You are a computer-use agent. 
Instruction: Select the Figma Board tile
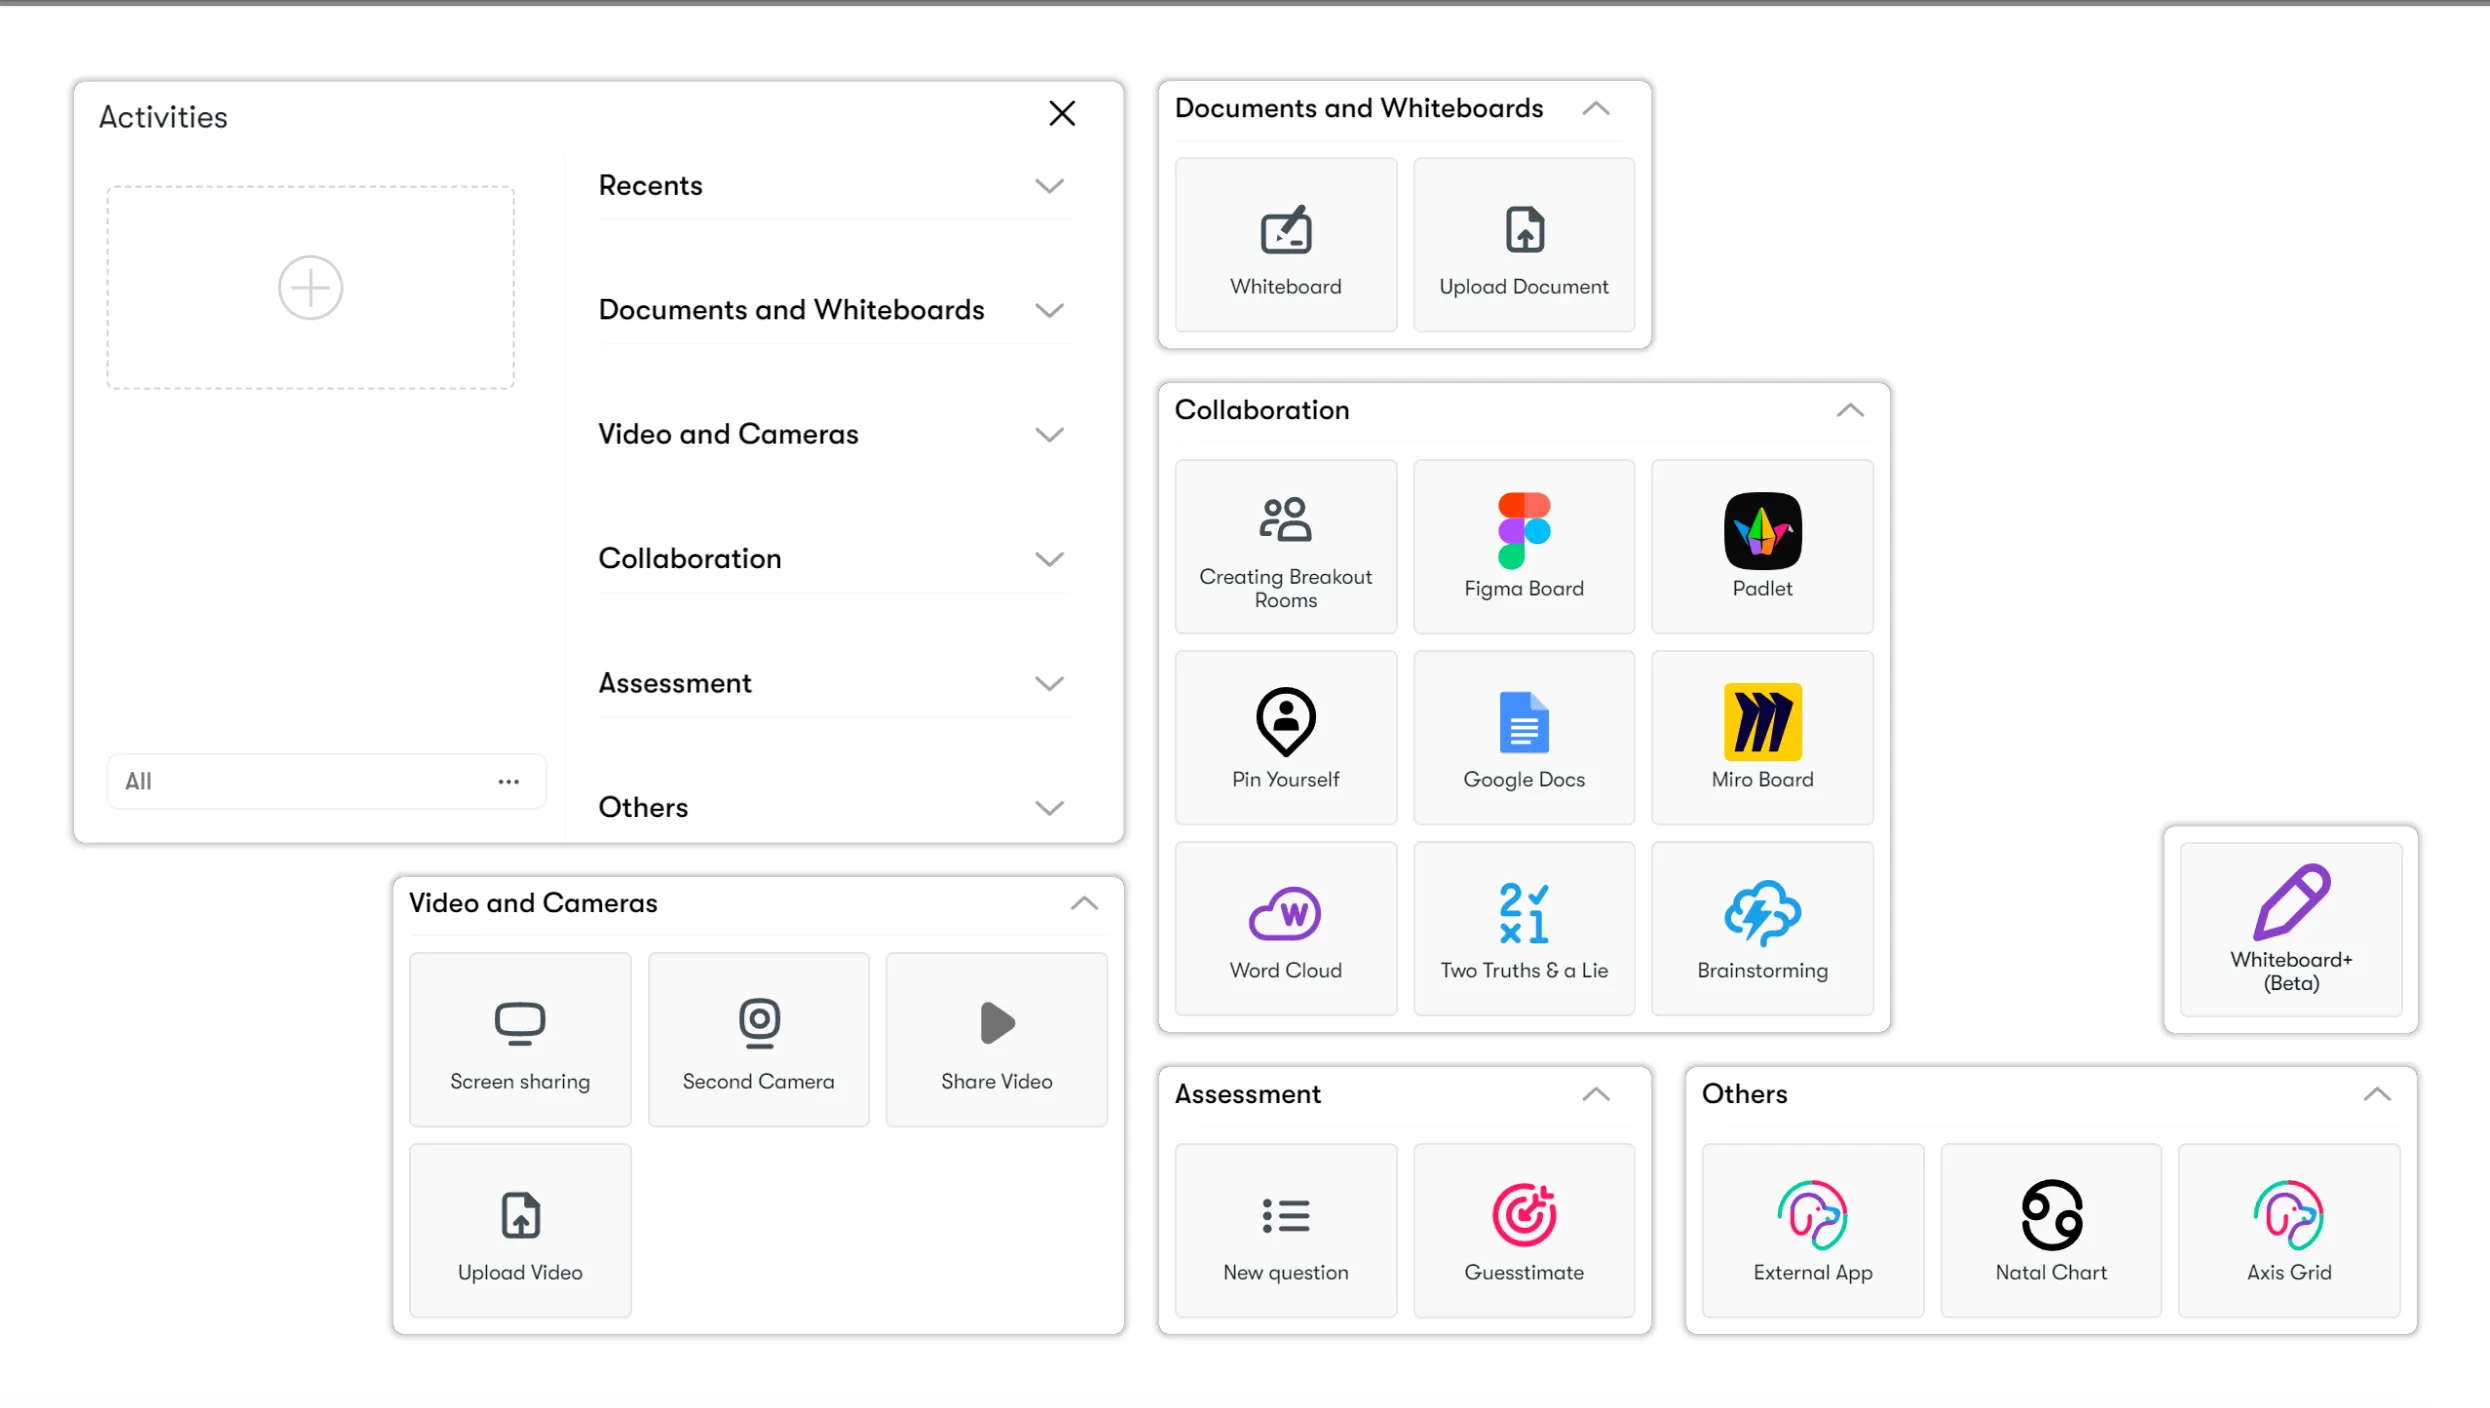click(x=1523, y=546)
